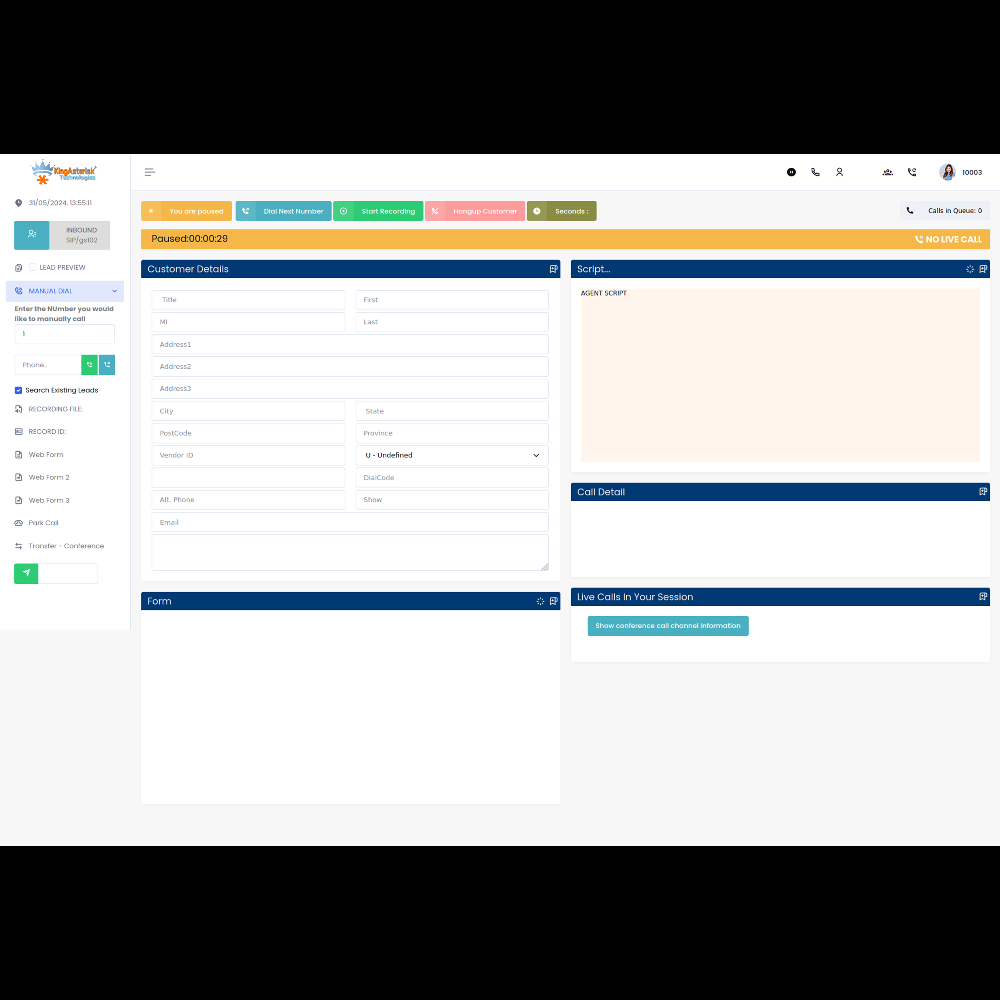Click the Transfer - Conference arrows icon
The width and height of the screenshot is (1000, 1000).
18,546
